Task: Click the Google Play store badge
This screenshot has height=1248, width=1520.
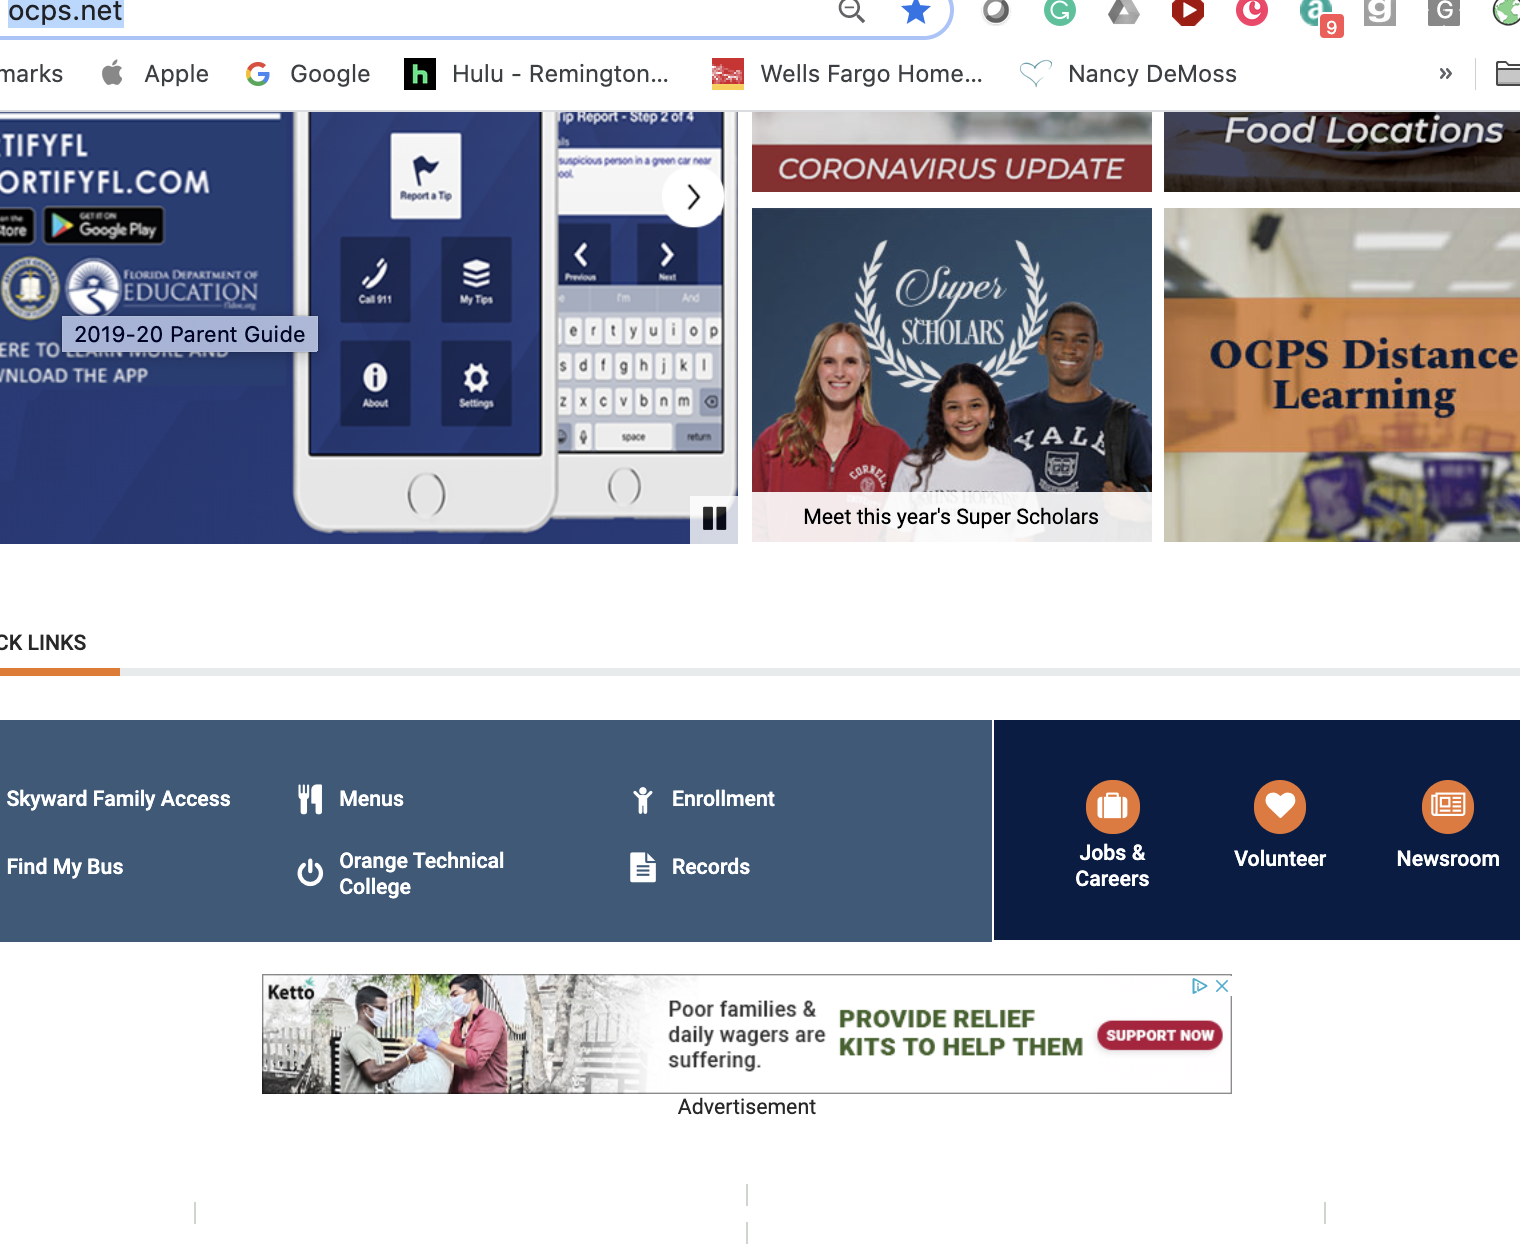Action: [x=103, y=226]
